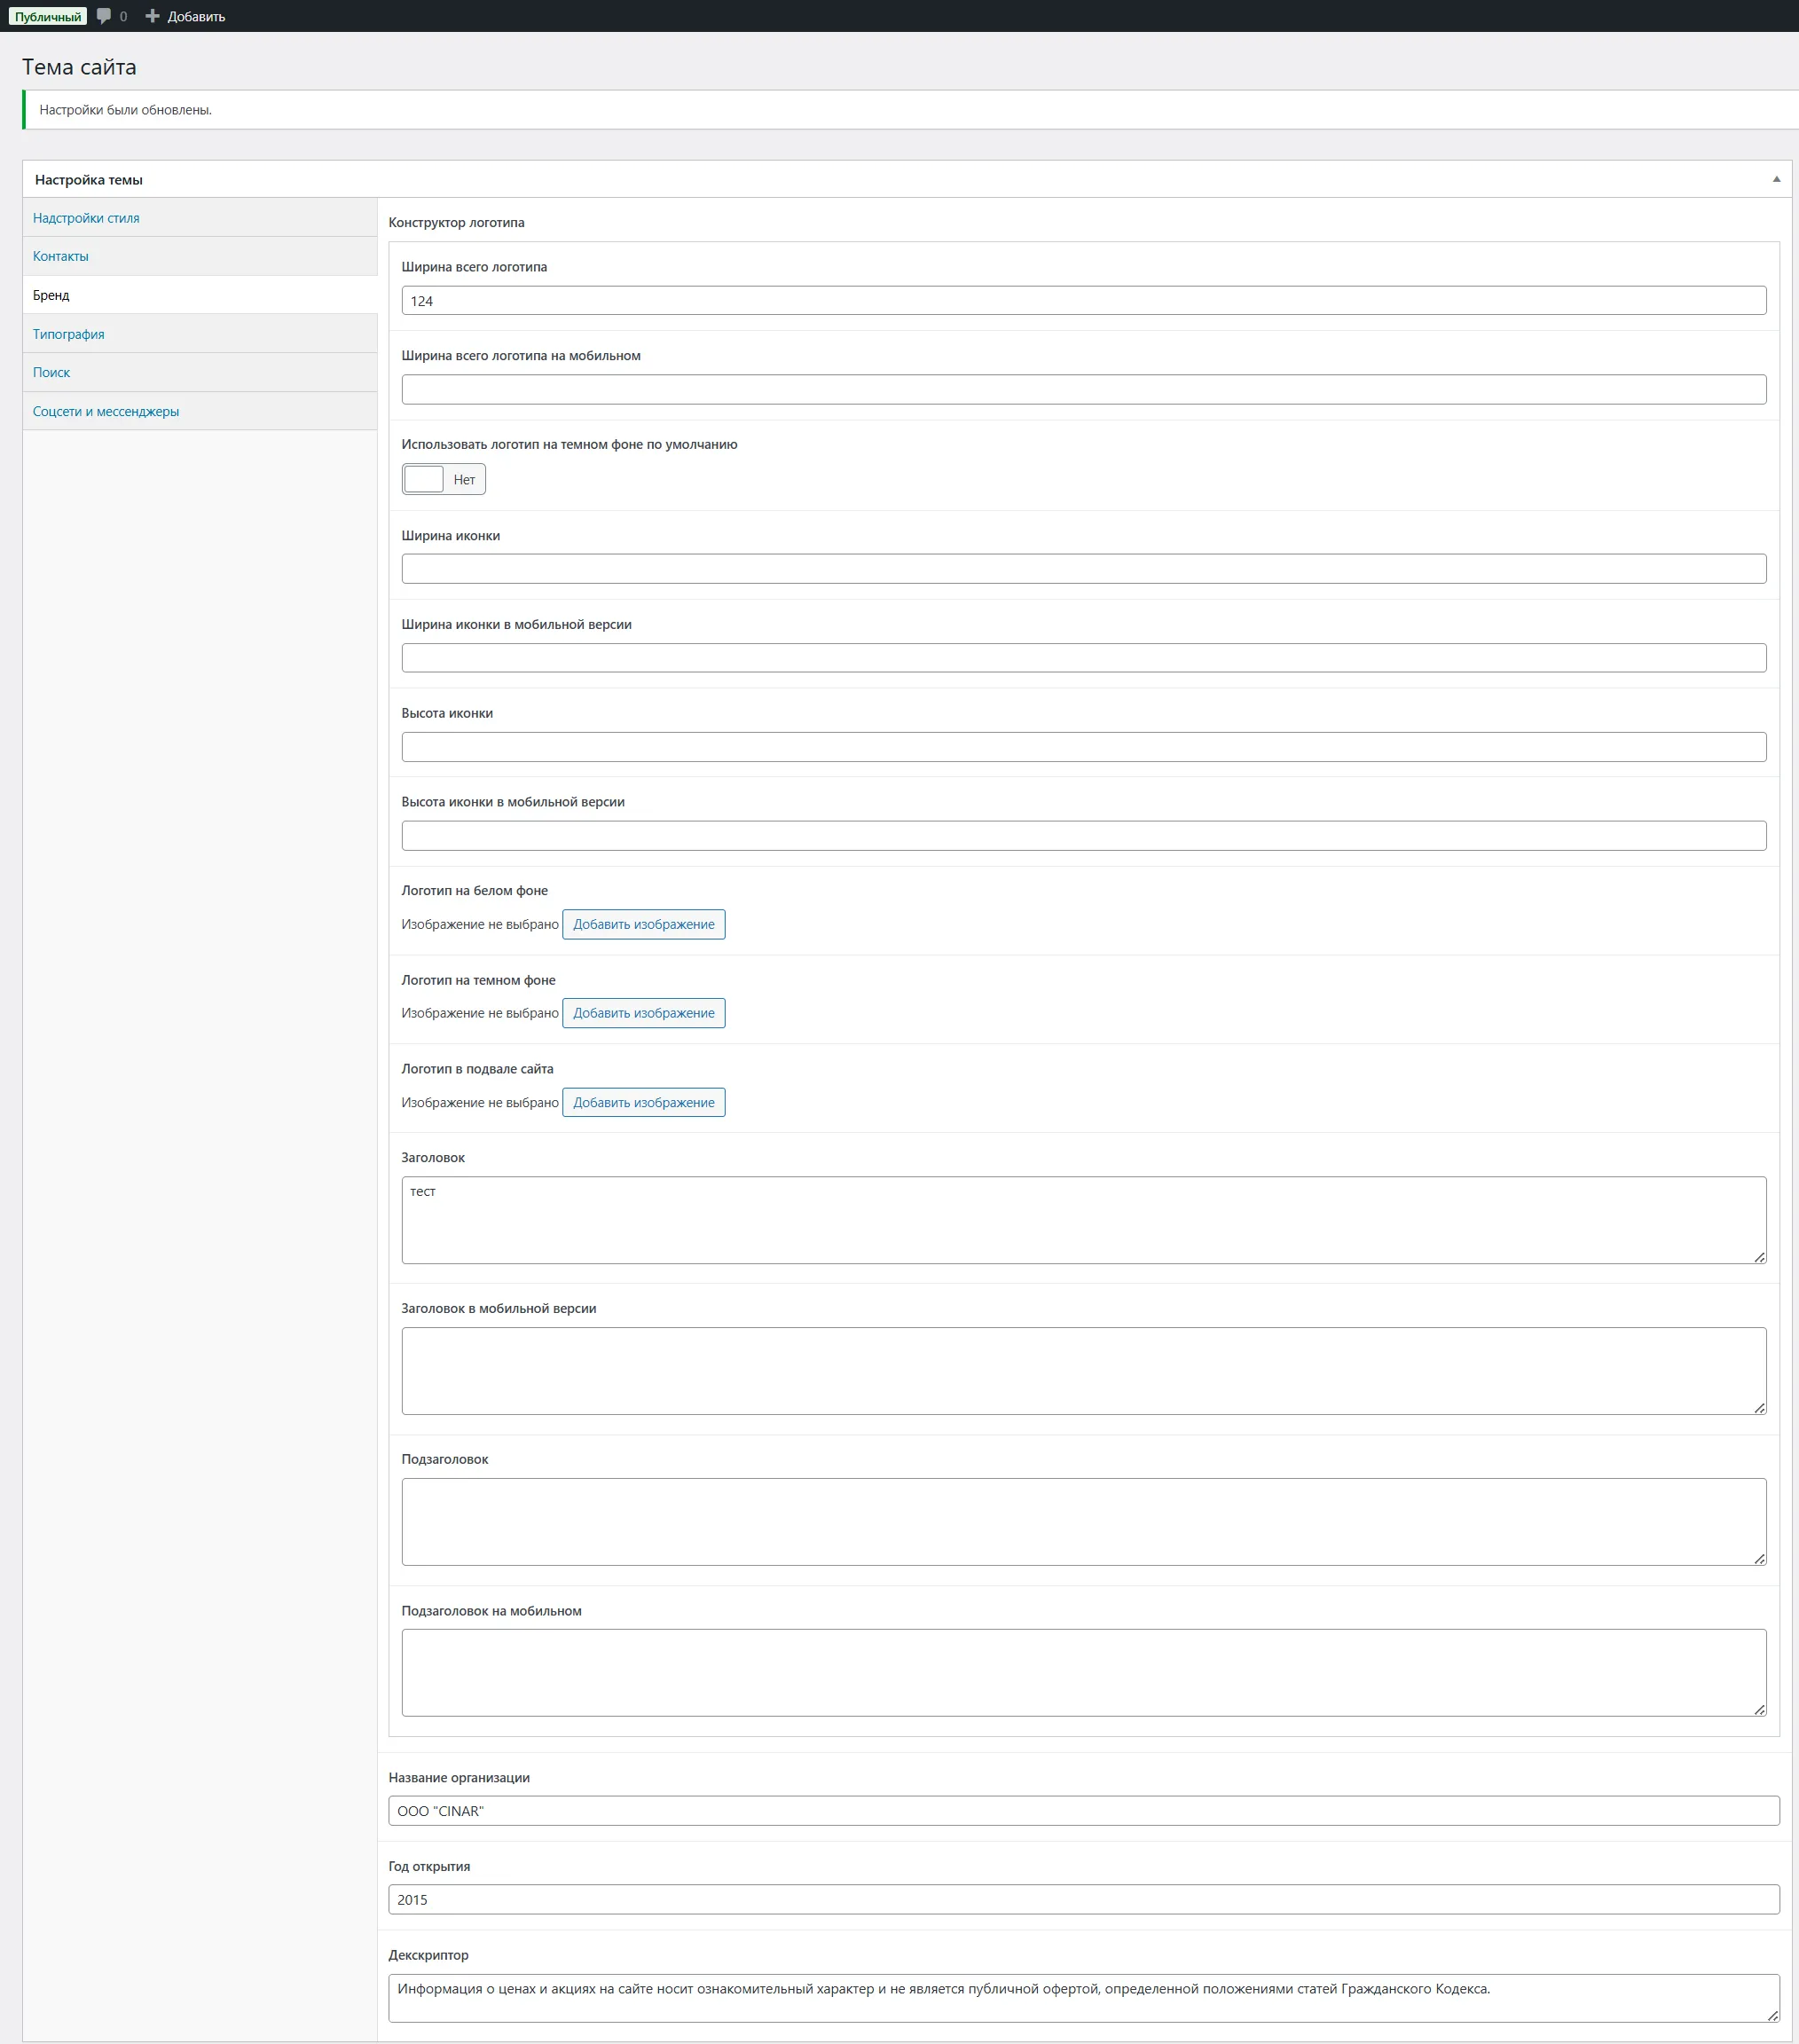The height and width of the screenshot is (2044, 1799).
Task: Open the Надстройки стиля tab
Action: coord(86,218)
